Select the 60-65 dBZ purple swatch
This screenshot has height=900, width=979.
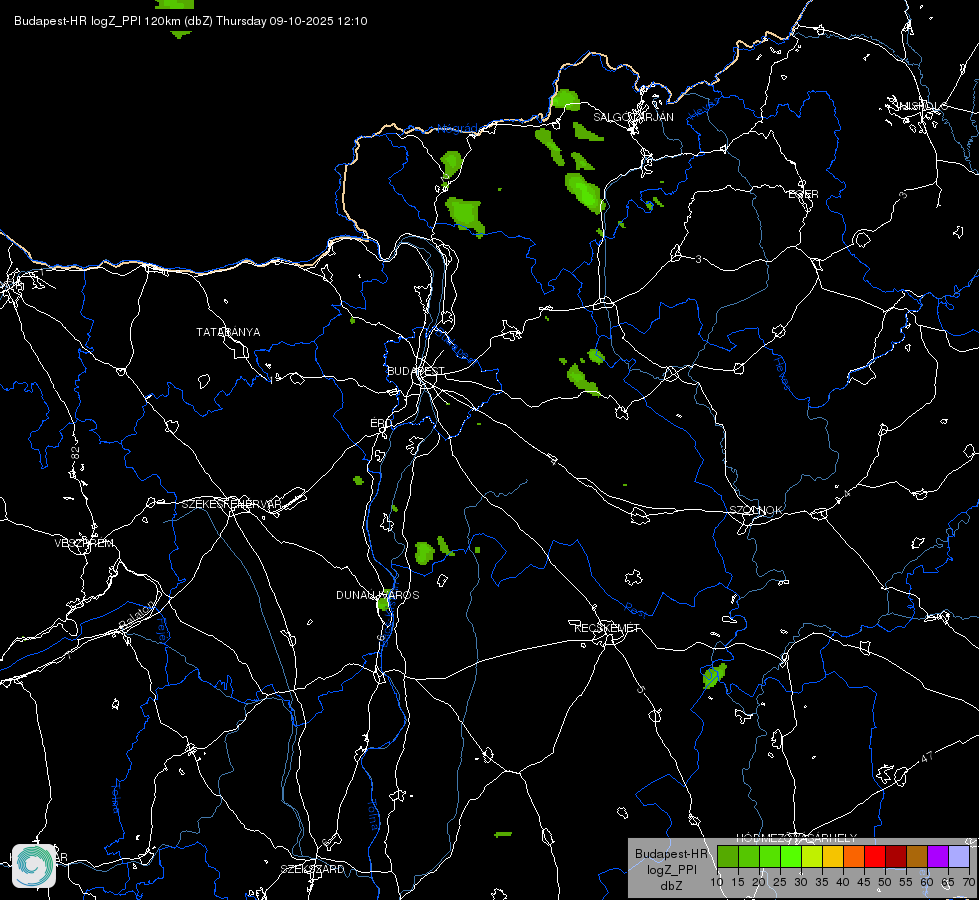(x=938, y=856)
